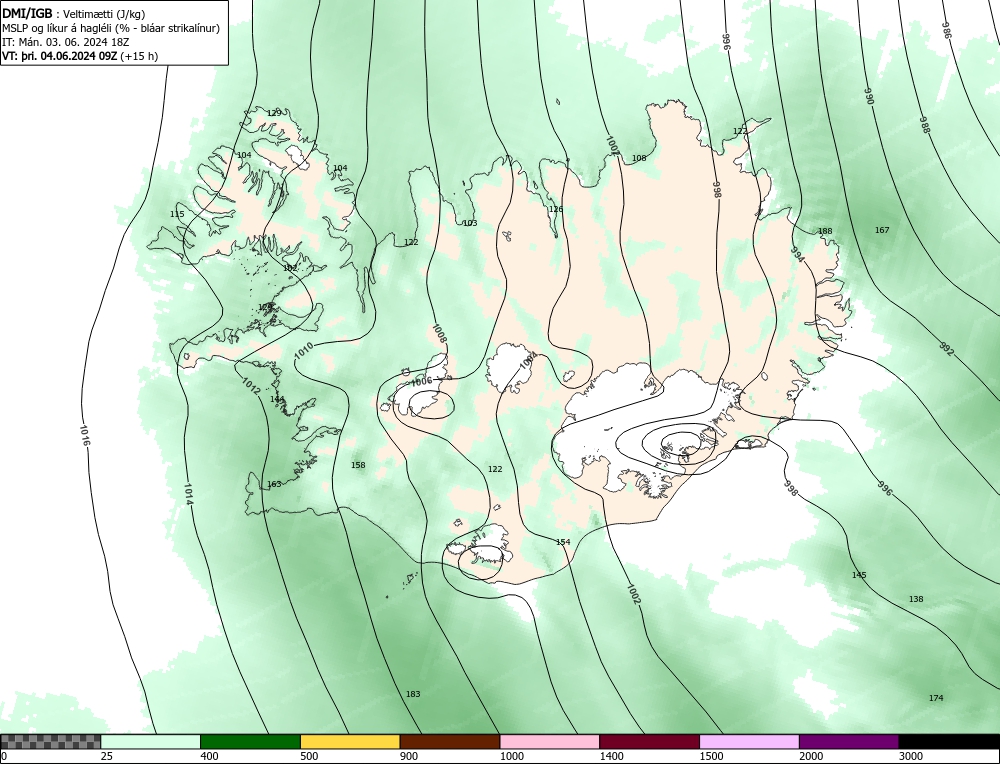Select the yellow 500–900 legend swatch

point(350,742)
